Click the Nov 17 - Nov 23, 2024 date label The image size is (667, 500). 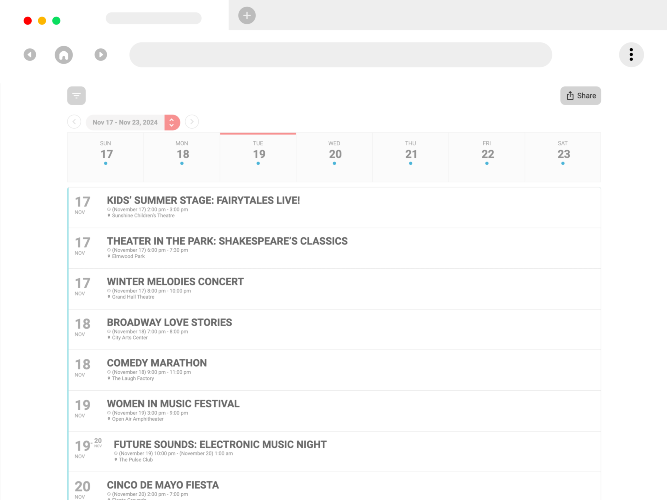click(125, 122)
